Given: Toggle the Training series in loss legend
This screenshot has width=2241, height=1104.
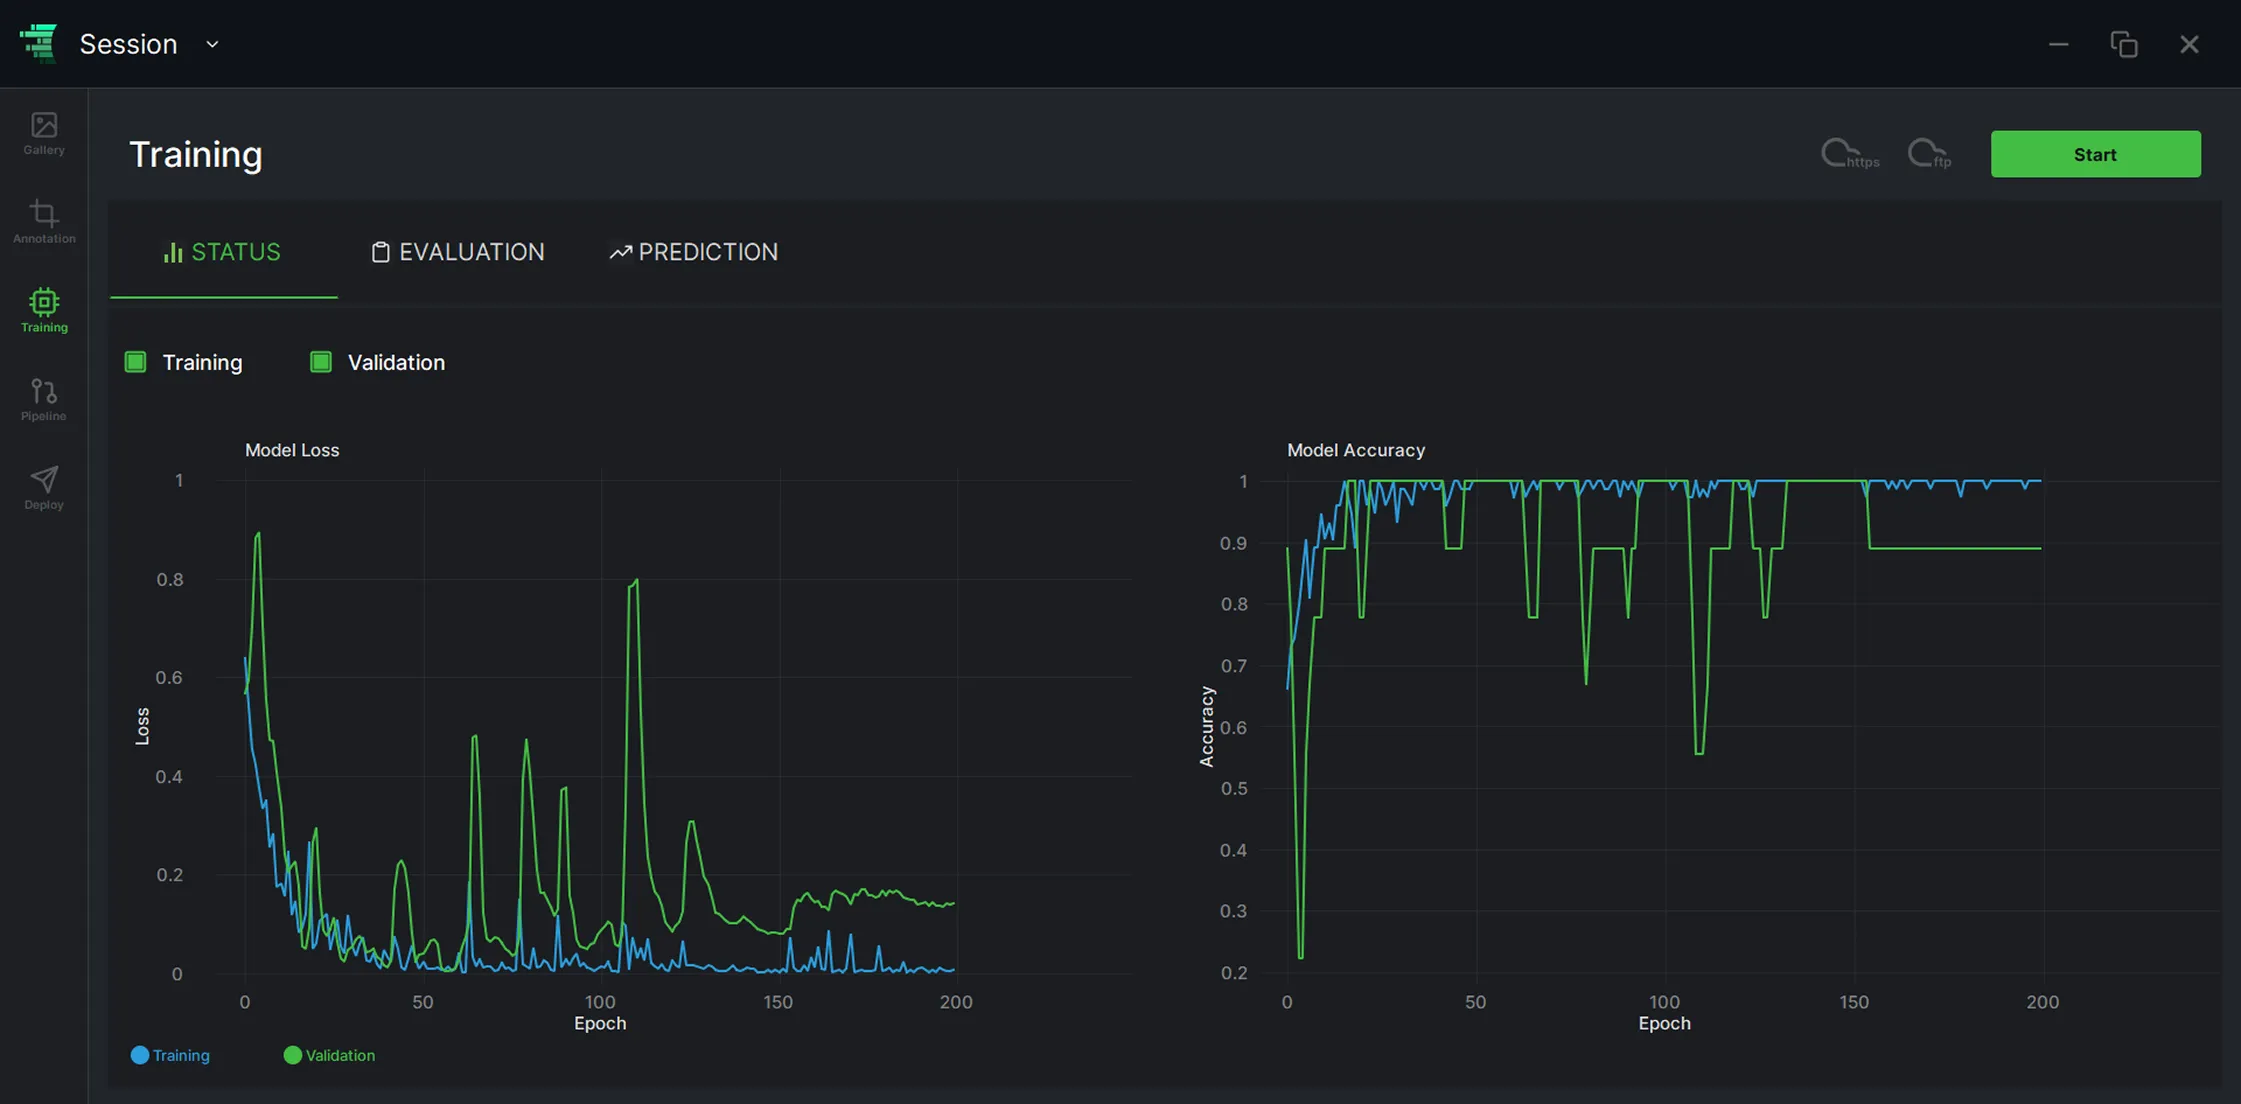Looking at the screenshot, I should pyautogui.click(x=170, y=1055).
